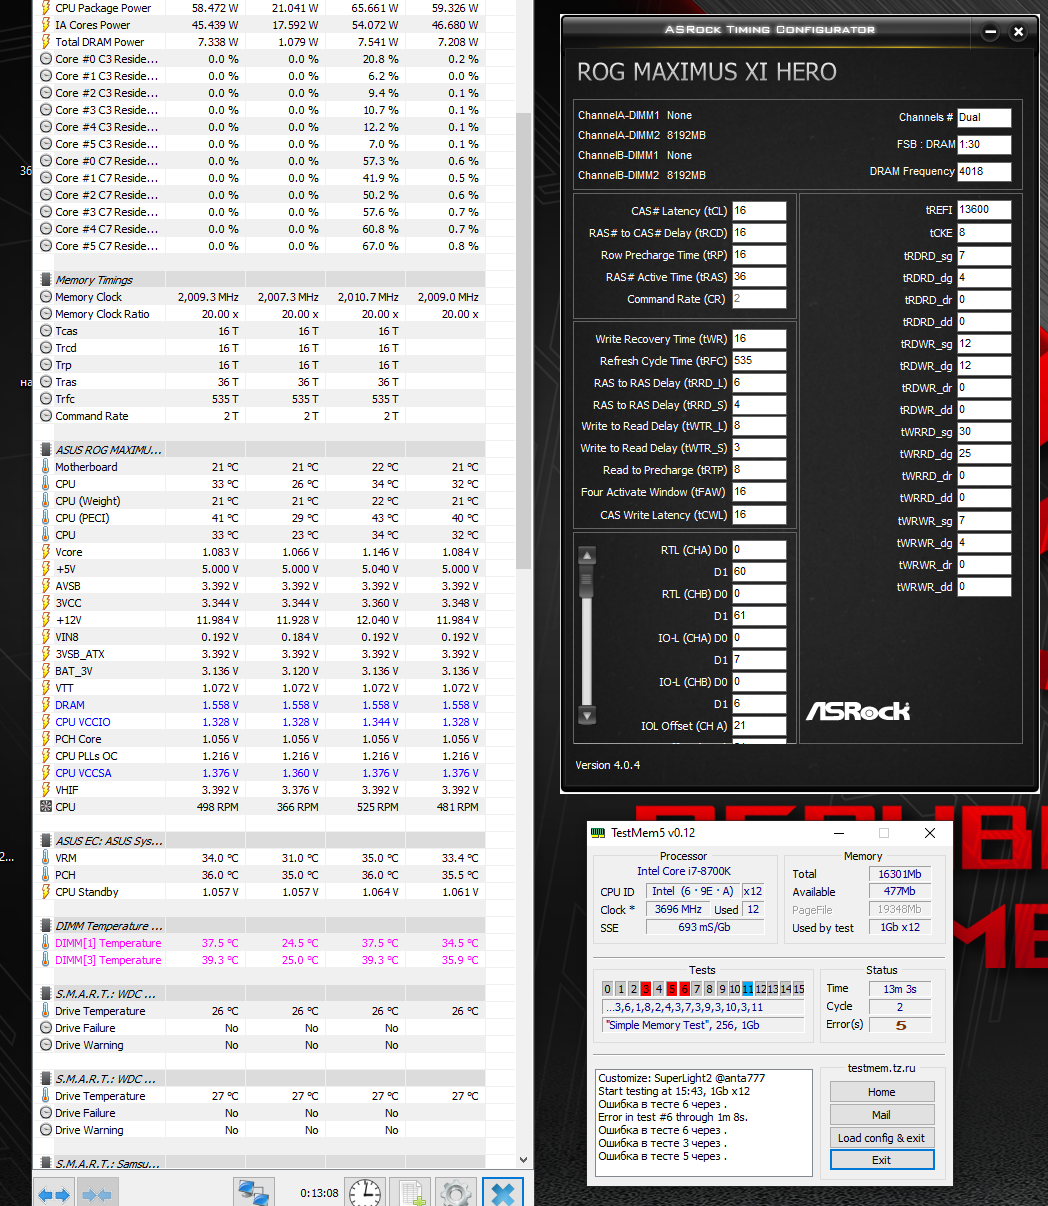The width and height of the screenshot is (1048, 1206).
Task: Click the thermometer icon on the VRM row
Action: [45, 858]
